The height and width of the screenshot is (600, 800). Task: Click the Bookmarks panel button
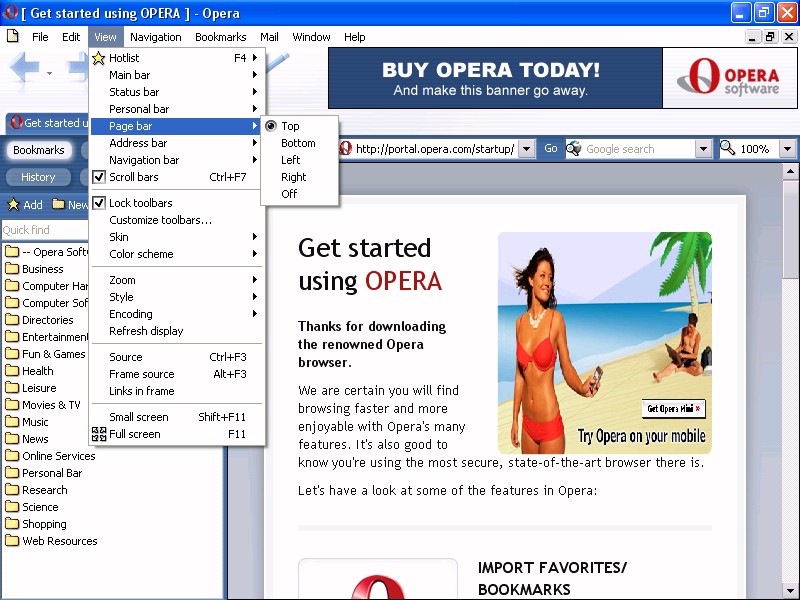click(x=39, y=150)
